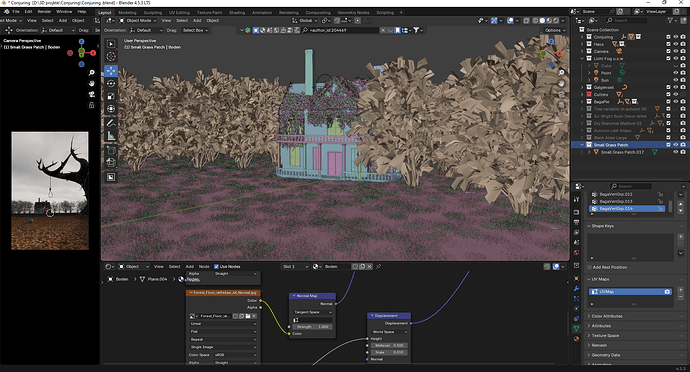Open the Global transform orientation dropdown
The height and width of the screenshot is (372, 690).
pos(305,20)
